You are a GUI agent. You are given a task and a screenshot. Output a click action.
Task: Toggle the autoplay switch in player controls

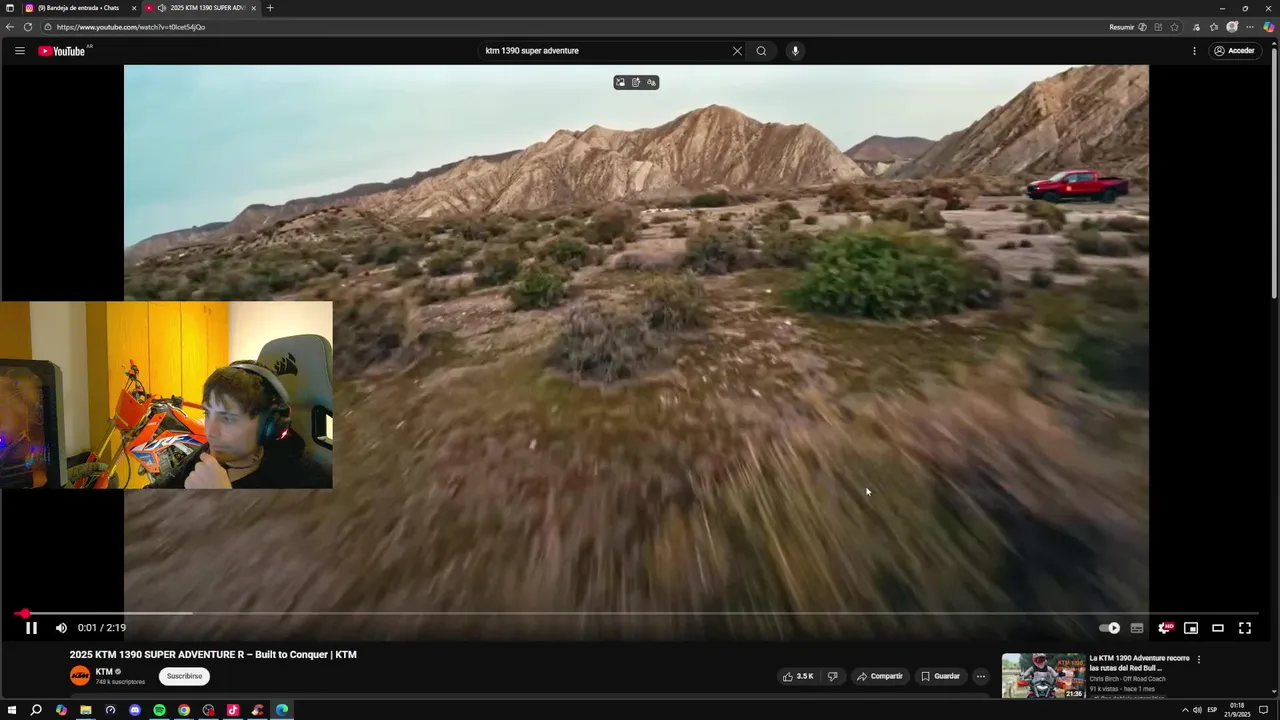click(x=1109, y=628)
